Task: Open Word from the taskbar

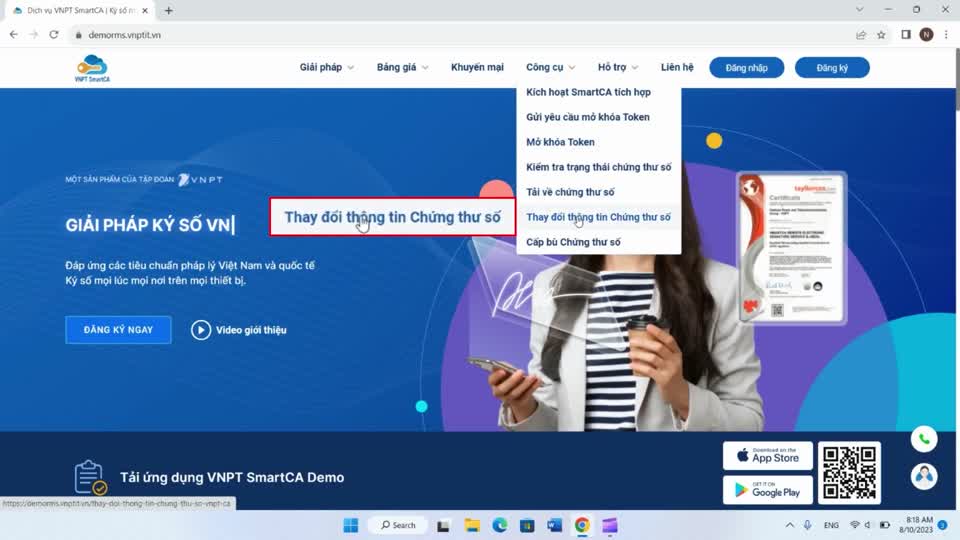Action: (x=555, y=525)
